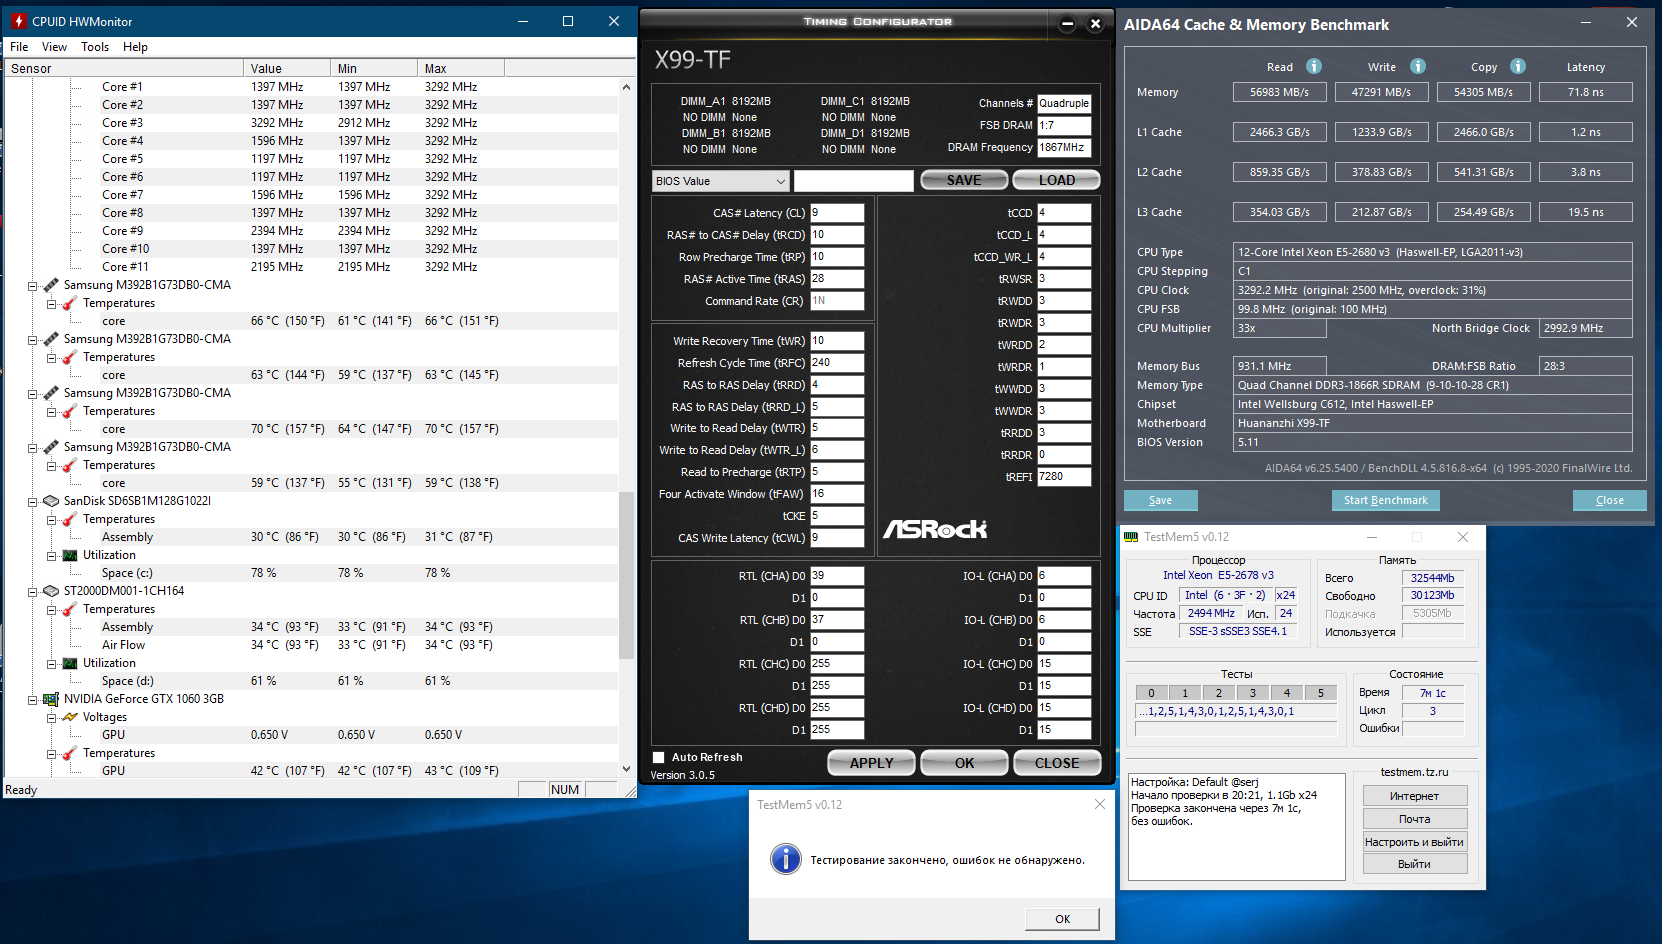Viewport: 1662px width, 944px height.
Task: Click the Close button in AIDA64 benchmark
Action: 1609,500
